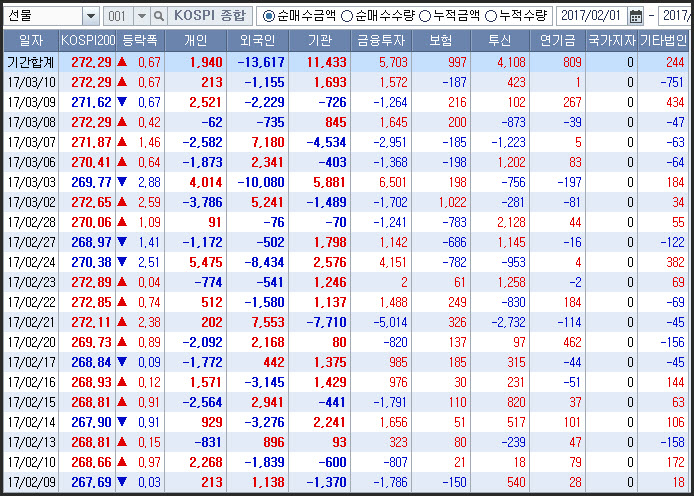The height and width of the screenshot is (496, 694).
Task: Select the 누적금액 radio button
Action: (424, 16)
